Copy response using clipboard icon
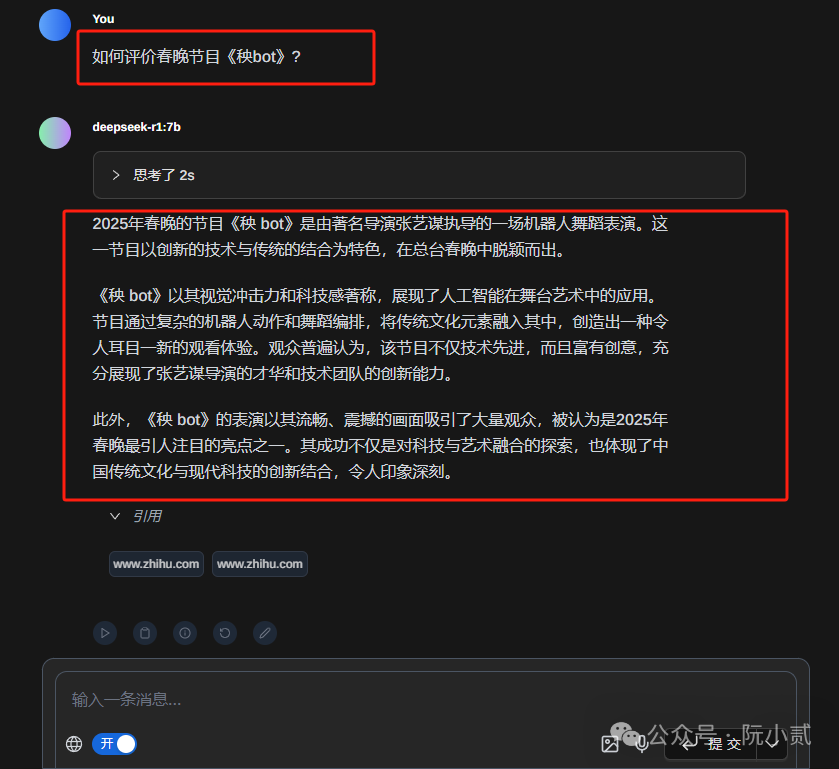The height and width of the screenshot is (769, 839). click(145, 633)
